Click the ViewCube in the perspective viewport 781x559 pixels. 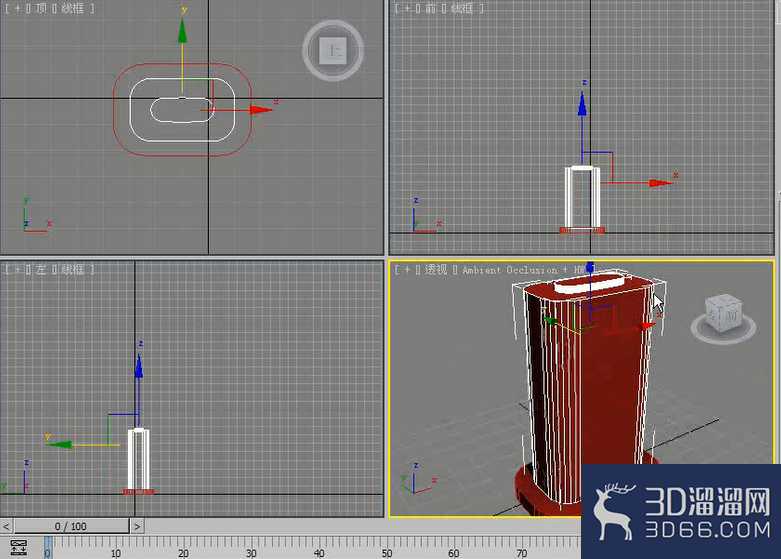click(724, 319)
